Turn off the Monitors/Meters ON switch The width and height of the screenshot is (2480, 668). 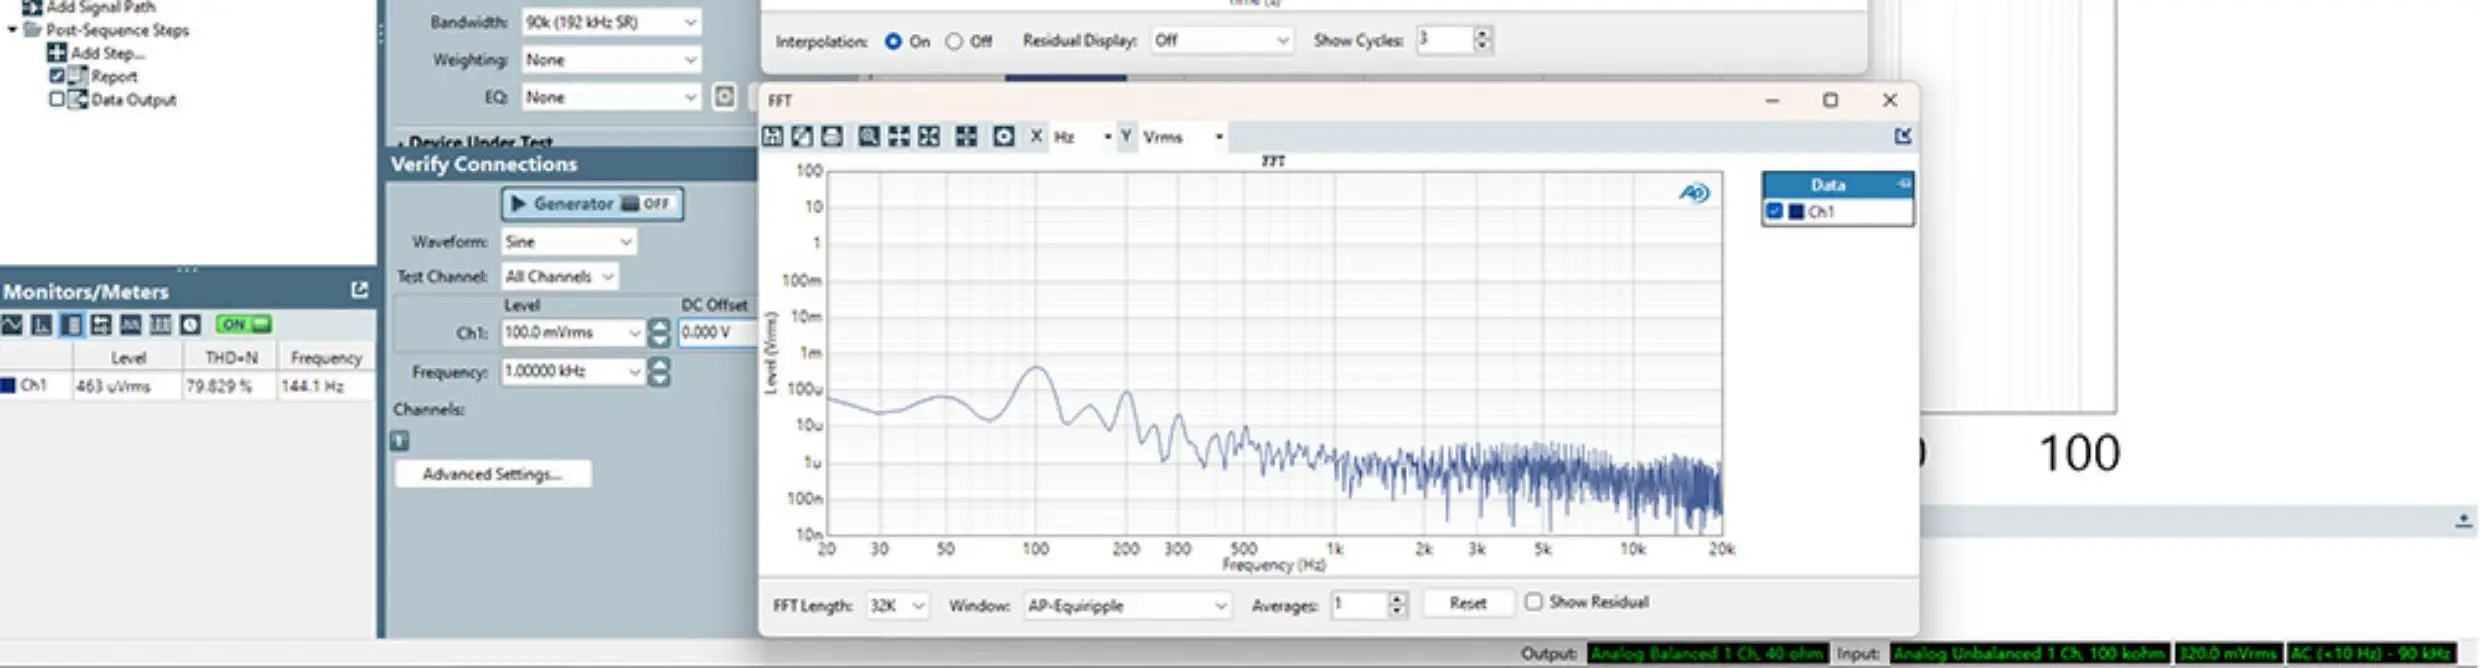click(243, 325)
